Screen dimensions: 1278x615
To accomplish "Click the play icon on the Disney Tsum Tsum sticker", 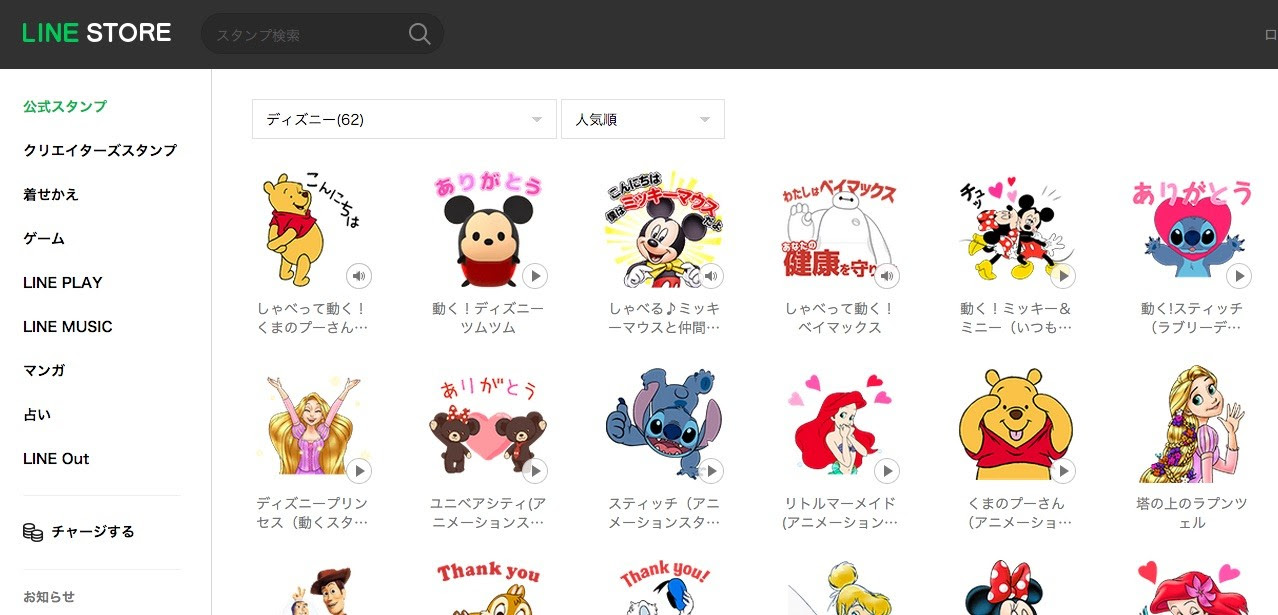I will (x=535, y=275).
